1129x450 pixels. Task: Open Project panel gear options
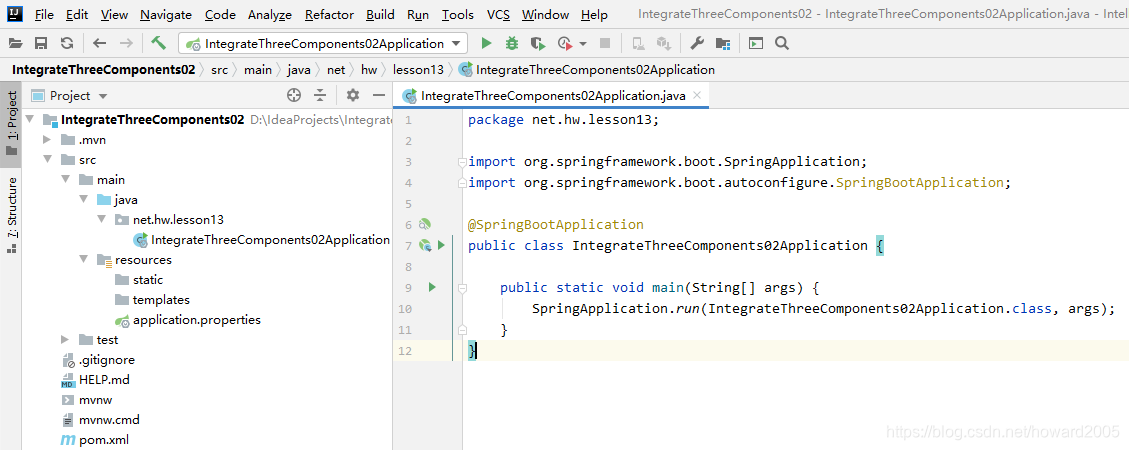(x=353, y=95)
